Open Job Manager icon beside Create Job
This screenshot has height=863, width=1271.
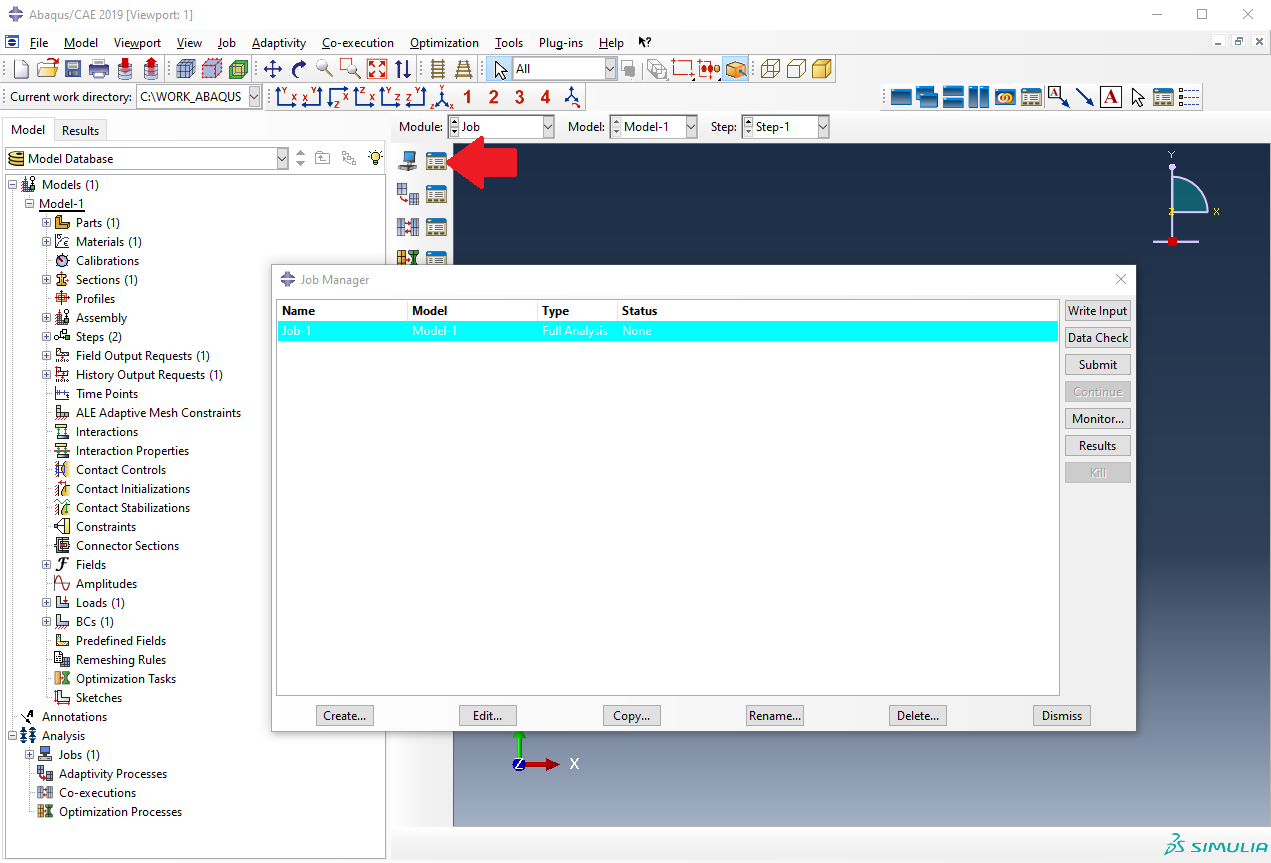(x=436, y=160)
